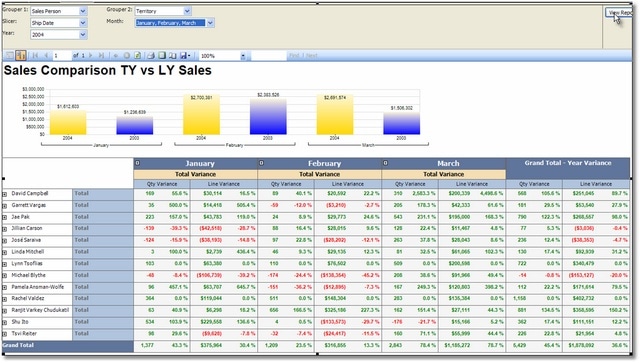Screen dimensions: 640x363
Task: Click the View Report button
Action: pos(619,13)
